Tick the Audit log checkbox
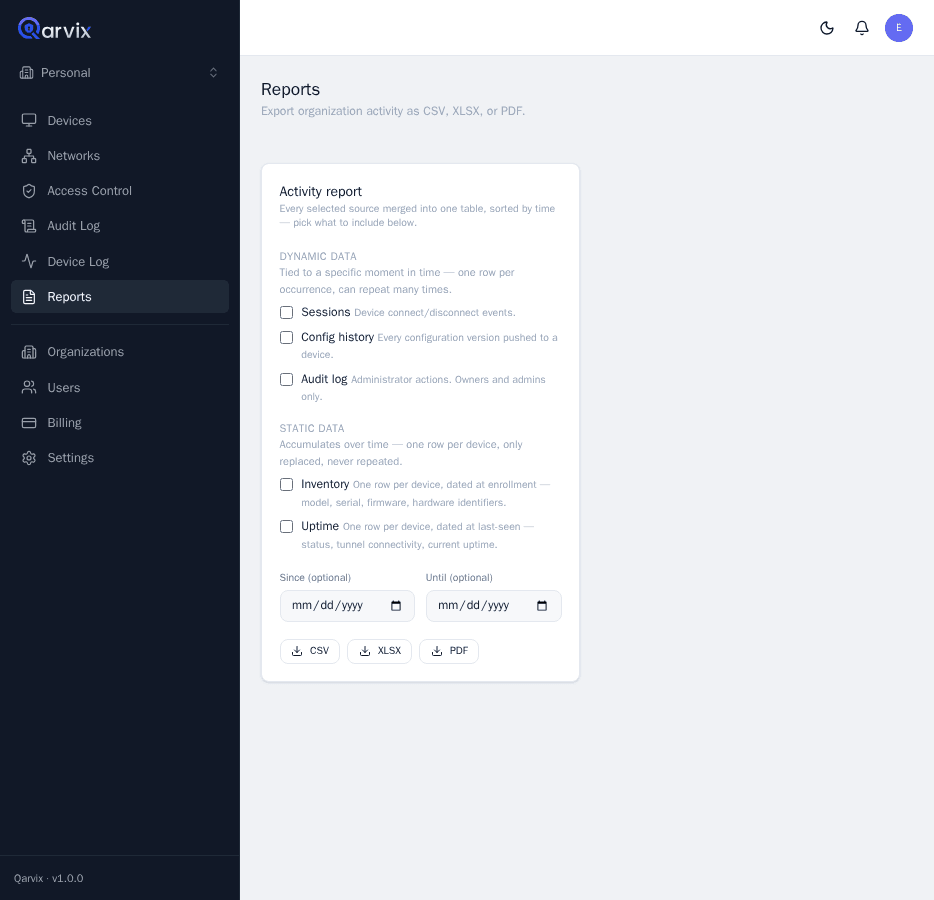Screen dimensions: 934x900 [287, 379]
